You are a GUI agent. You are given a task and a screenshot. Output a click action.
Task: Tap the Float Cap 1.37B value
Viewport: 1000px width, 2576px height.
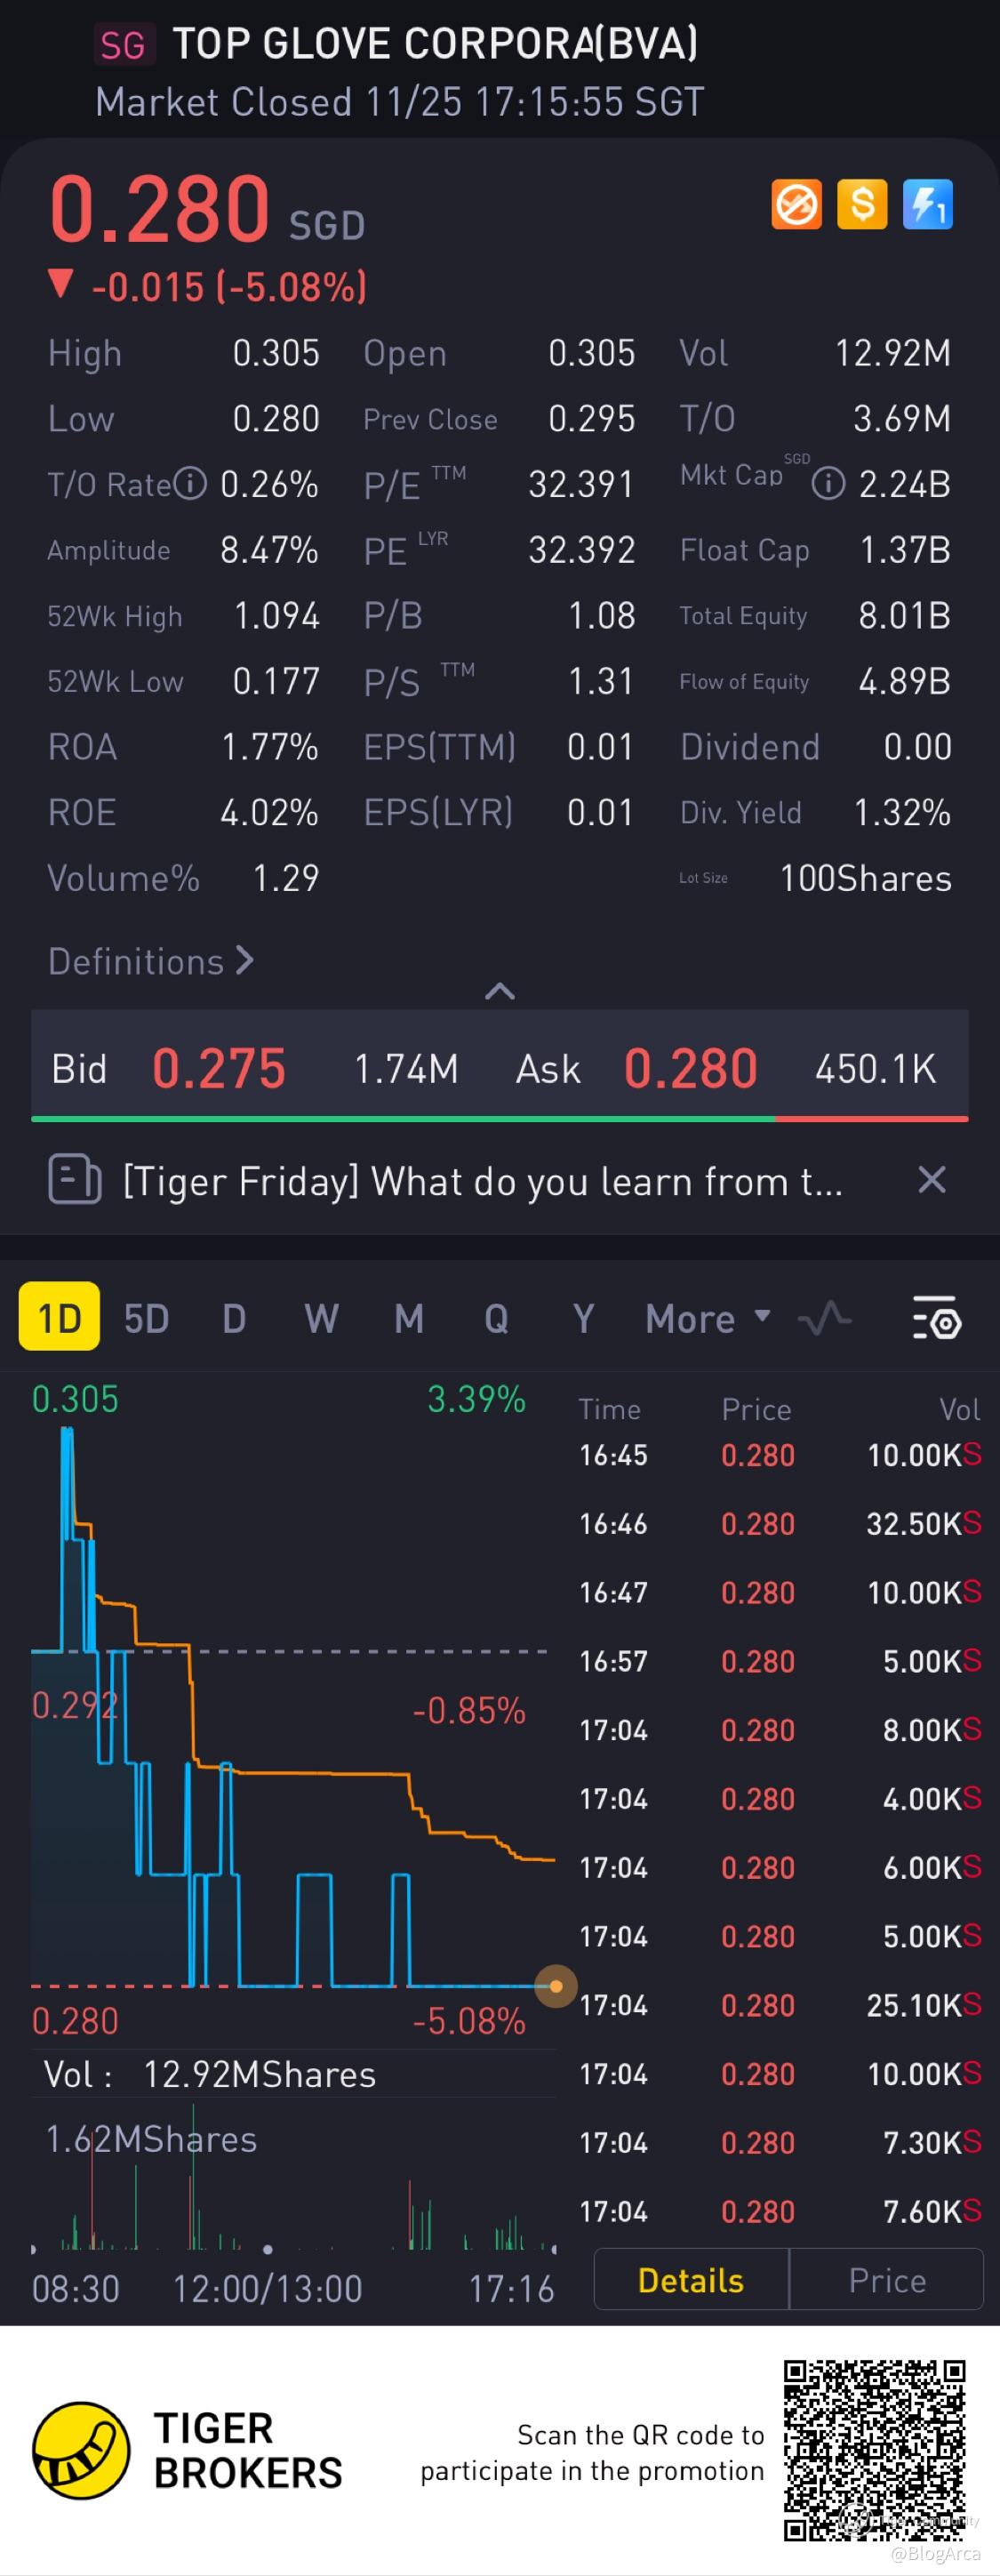pos(905,550)
